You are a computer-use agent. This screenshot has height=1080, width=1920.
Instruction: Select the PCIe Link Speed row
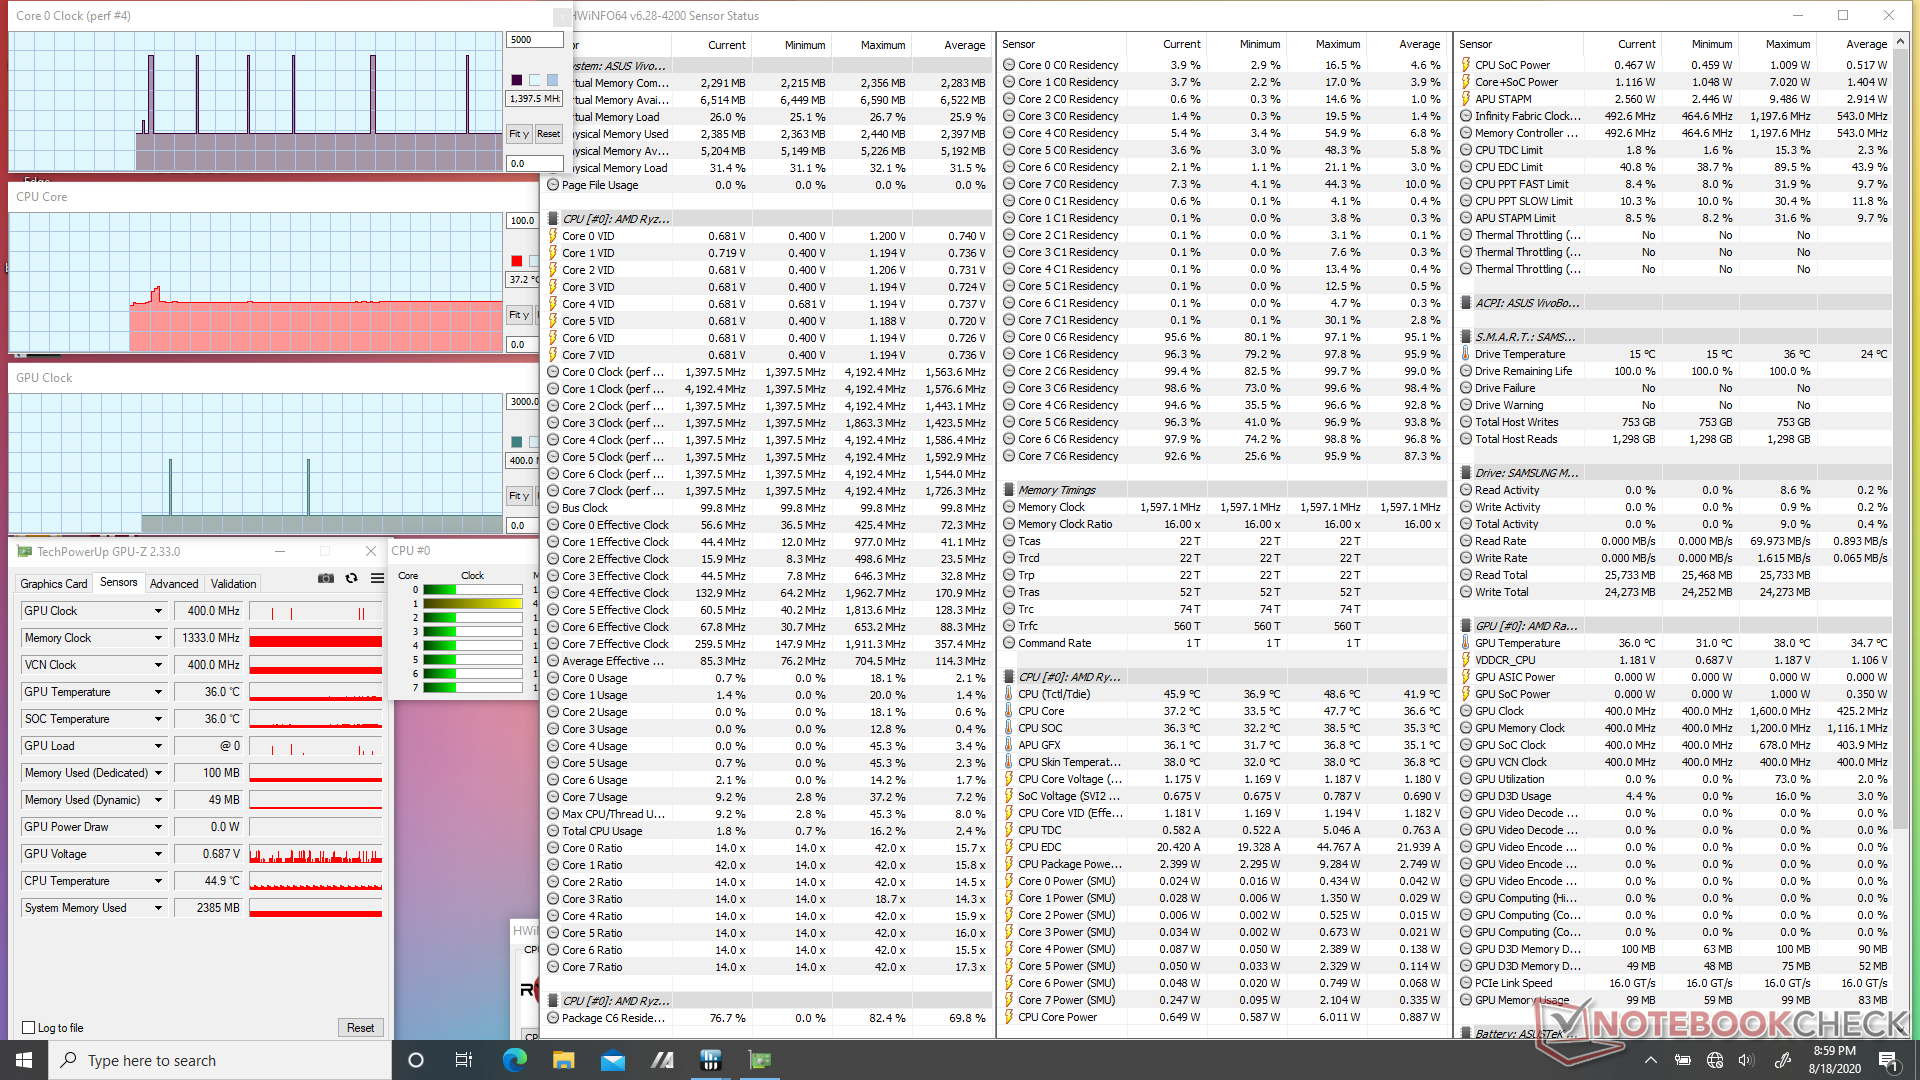coord(1675,983)
